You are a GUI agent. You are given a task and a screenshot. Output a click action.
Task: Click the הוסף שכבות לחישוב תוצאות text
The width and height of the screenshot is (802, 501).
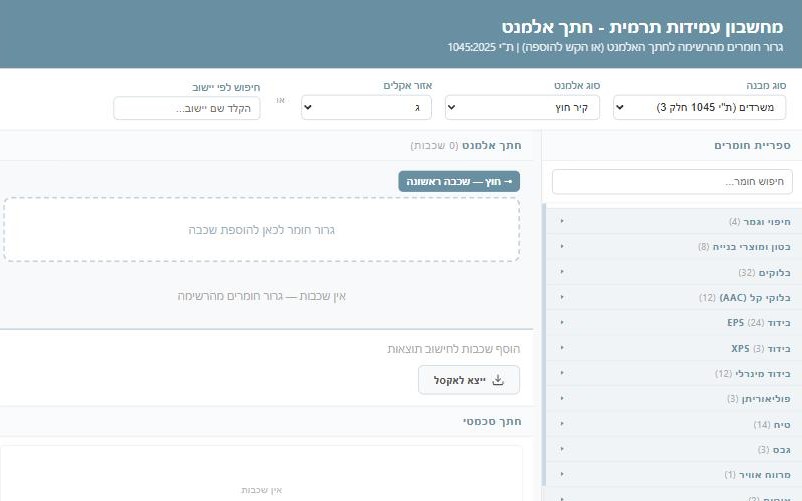coord(454,349)
